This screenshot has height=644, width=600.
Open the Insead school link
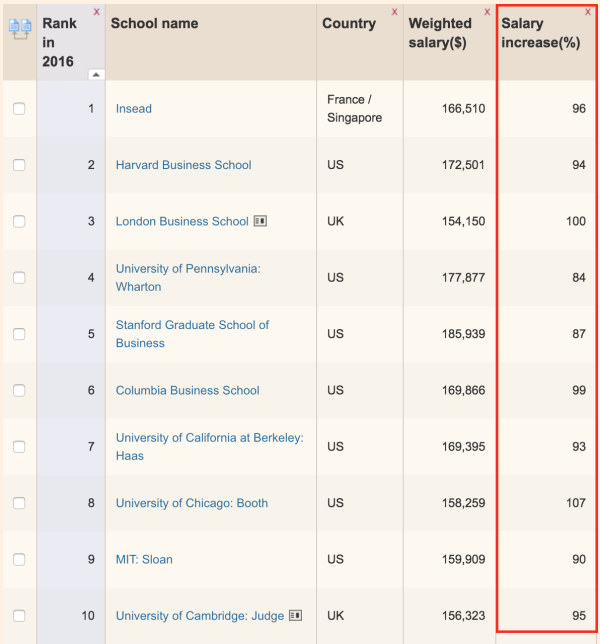coord(134,109)
